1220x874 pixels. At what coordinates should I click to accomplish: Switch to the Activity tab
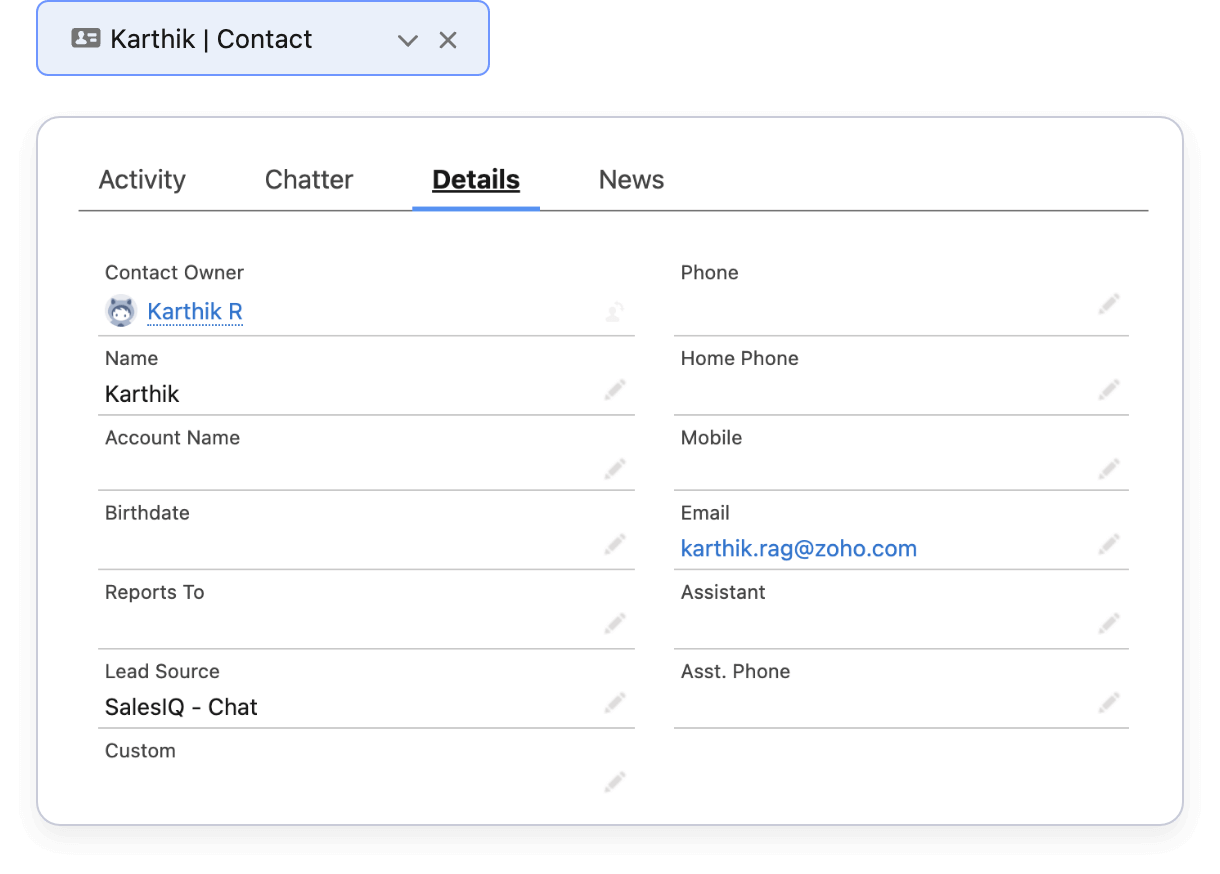[142, 180]
